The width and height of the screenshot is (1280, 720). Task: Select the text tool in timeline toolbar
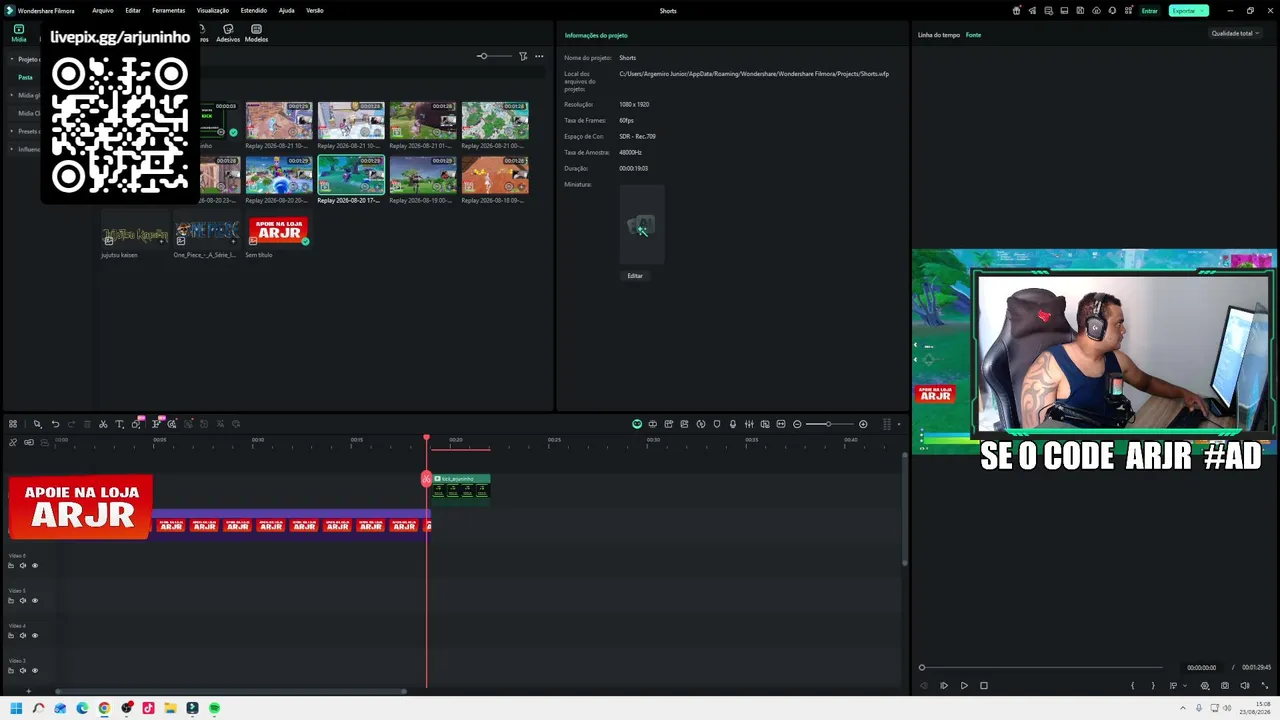119,424
